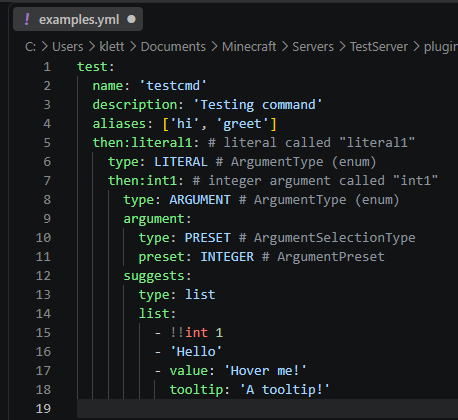Expand breadcrumb chevron before TestServer
The image size is (458, 420).
click(x=342, y=47)
